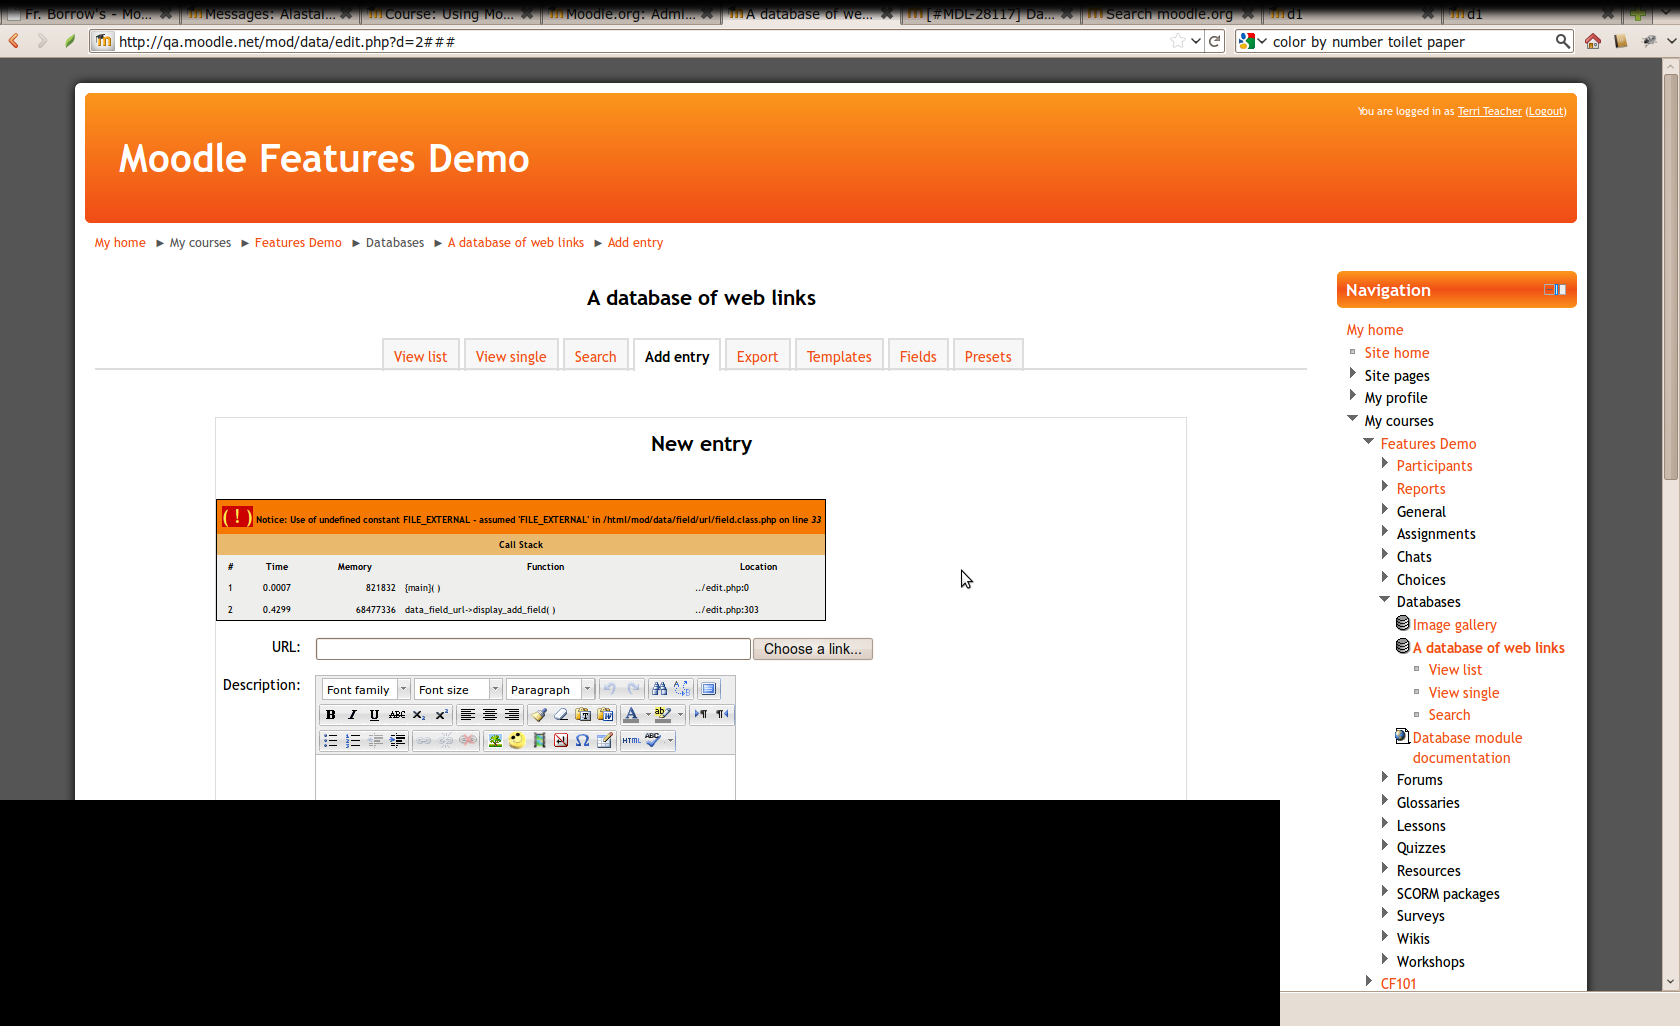The height and width of the screenshot is (1026, 1680).
Task: Insert a table in the editor
Action: (605, 740)
